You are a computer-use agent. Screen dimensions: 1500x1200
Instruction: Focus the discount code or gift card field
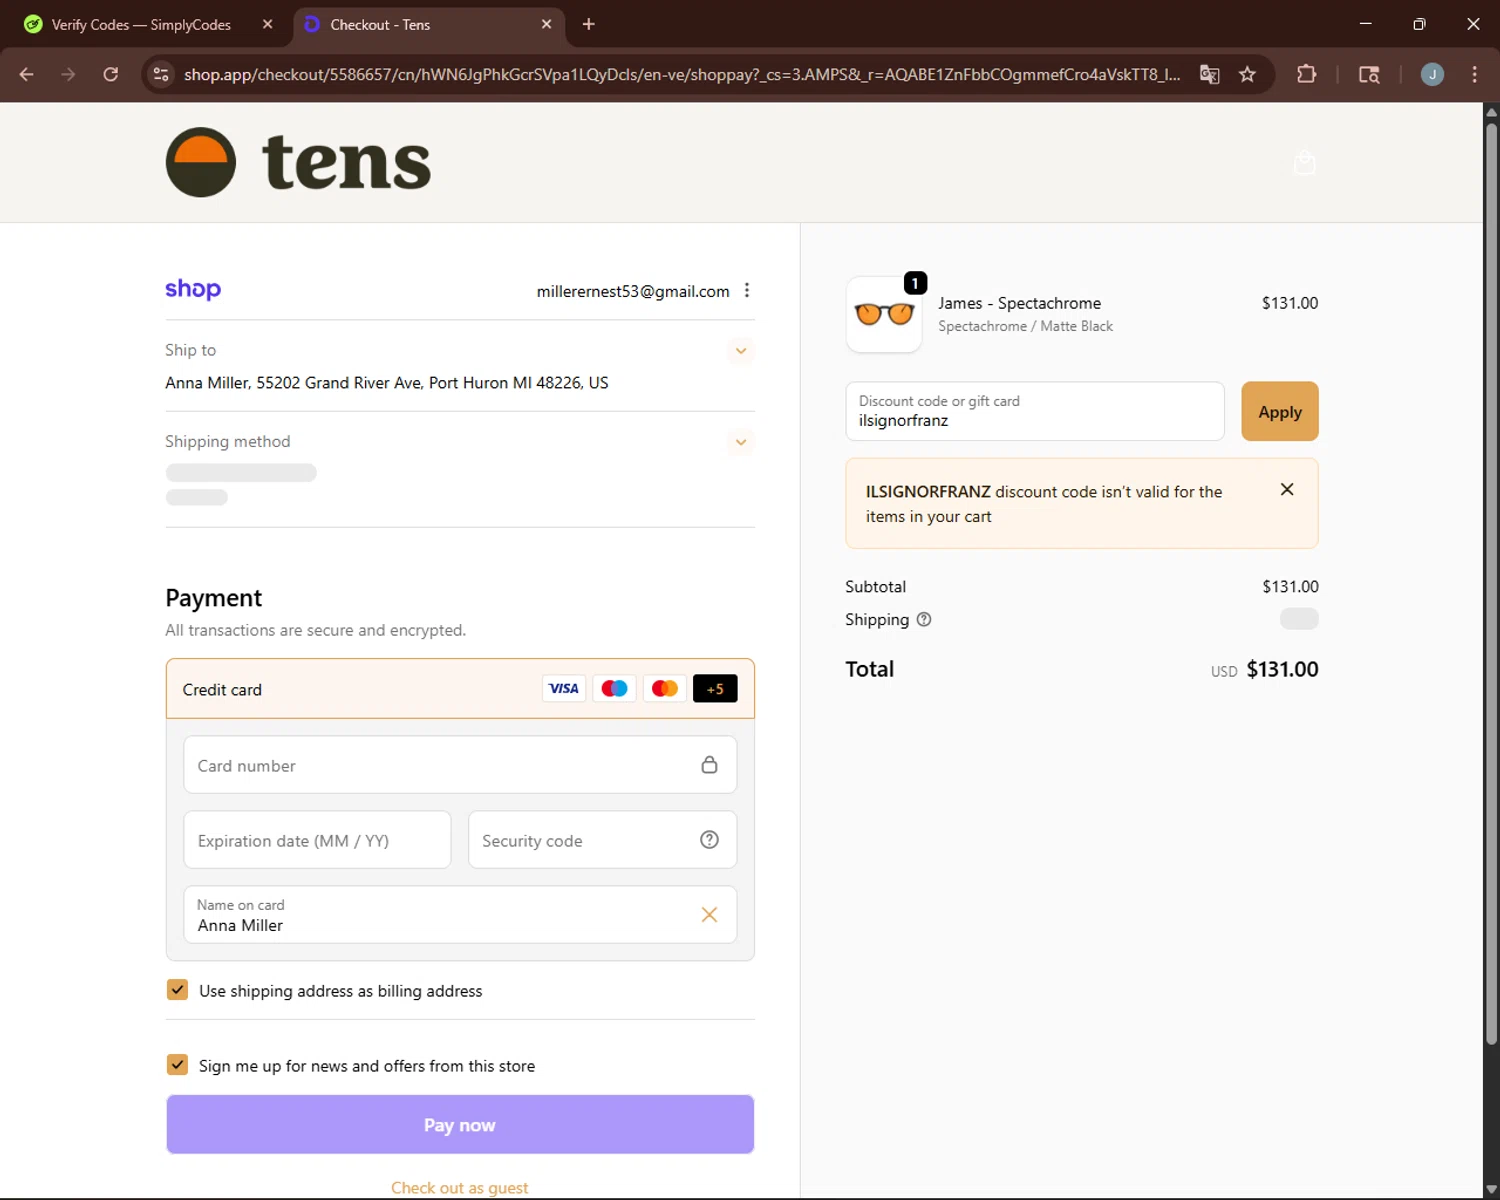pos(1035,411)
